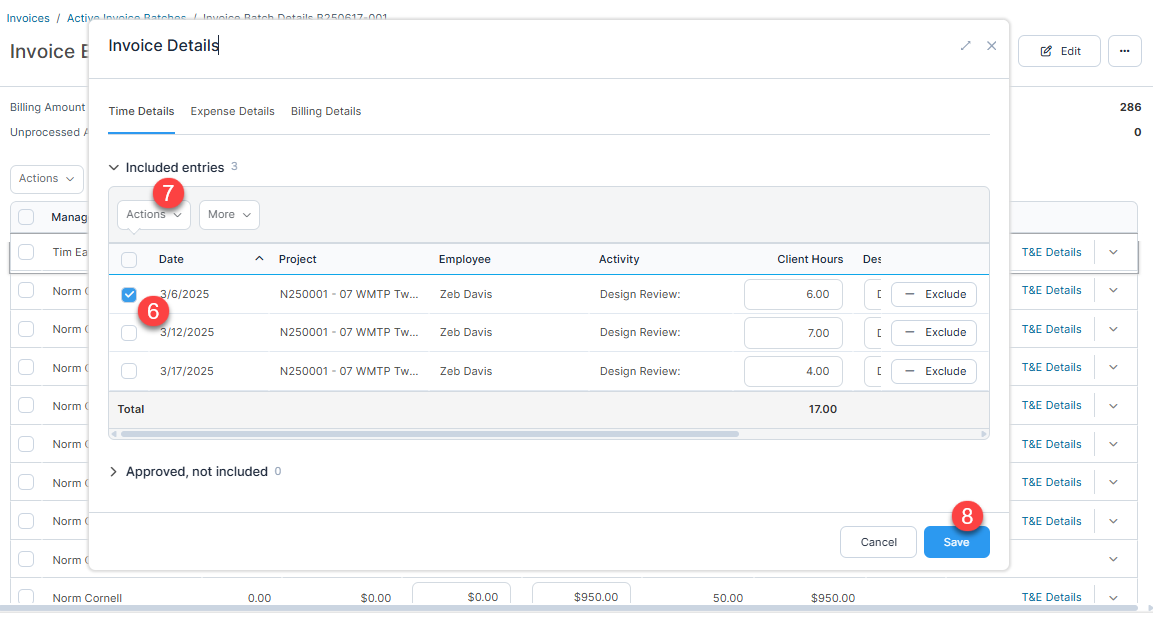The image size is (1153, 620).
Task: Sort entries by the Date column header
Action: [171, 259]
